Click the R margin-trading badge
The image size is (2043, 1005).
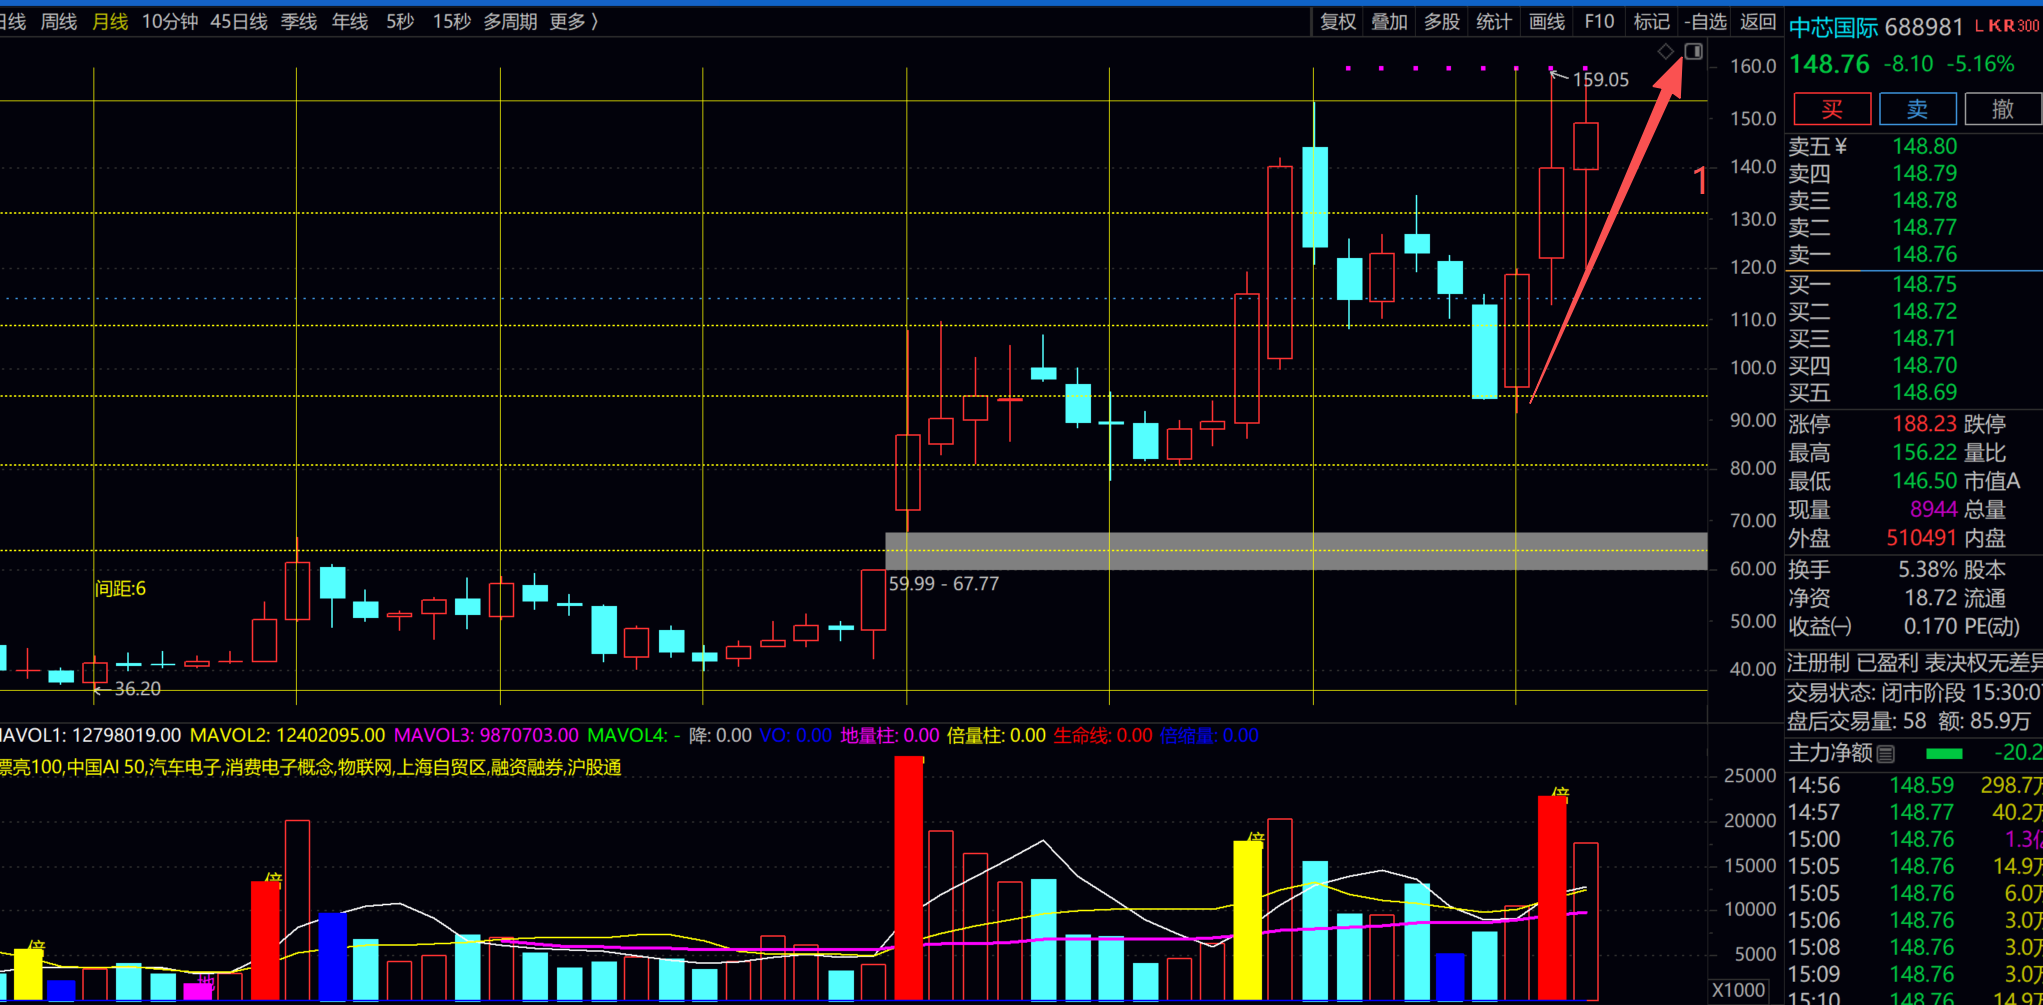coord(2008,26)
